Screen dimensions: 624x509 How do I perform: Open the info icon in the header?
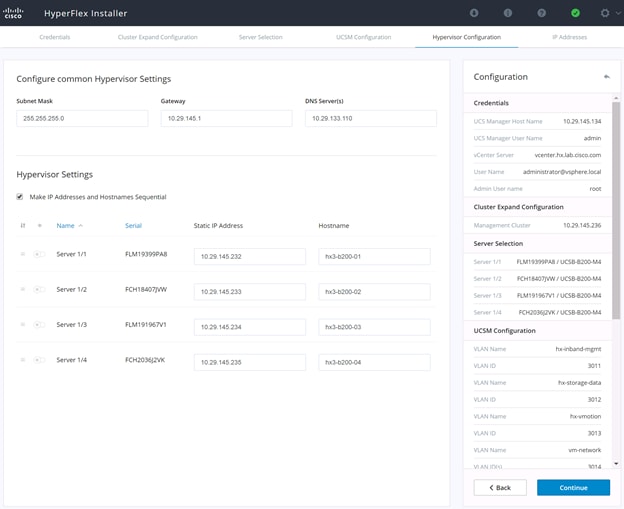pos(507,13)
